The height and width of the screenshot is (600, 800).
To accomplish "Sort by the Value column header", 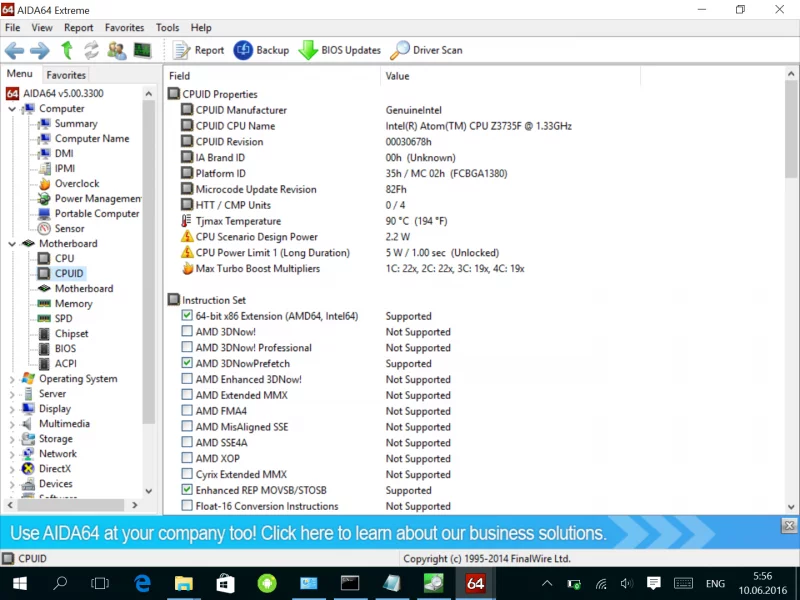I will pos(510,76).
